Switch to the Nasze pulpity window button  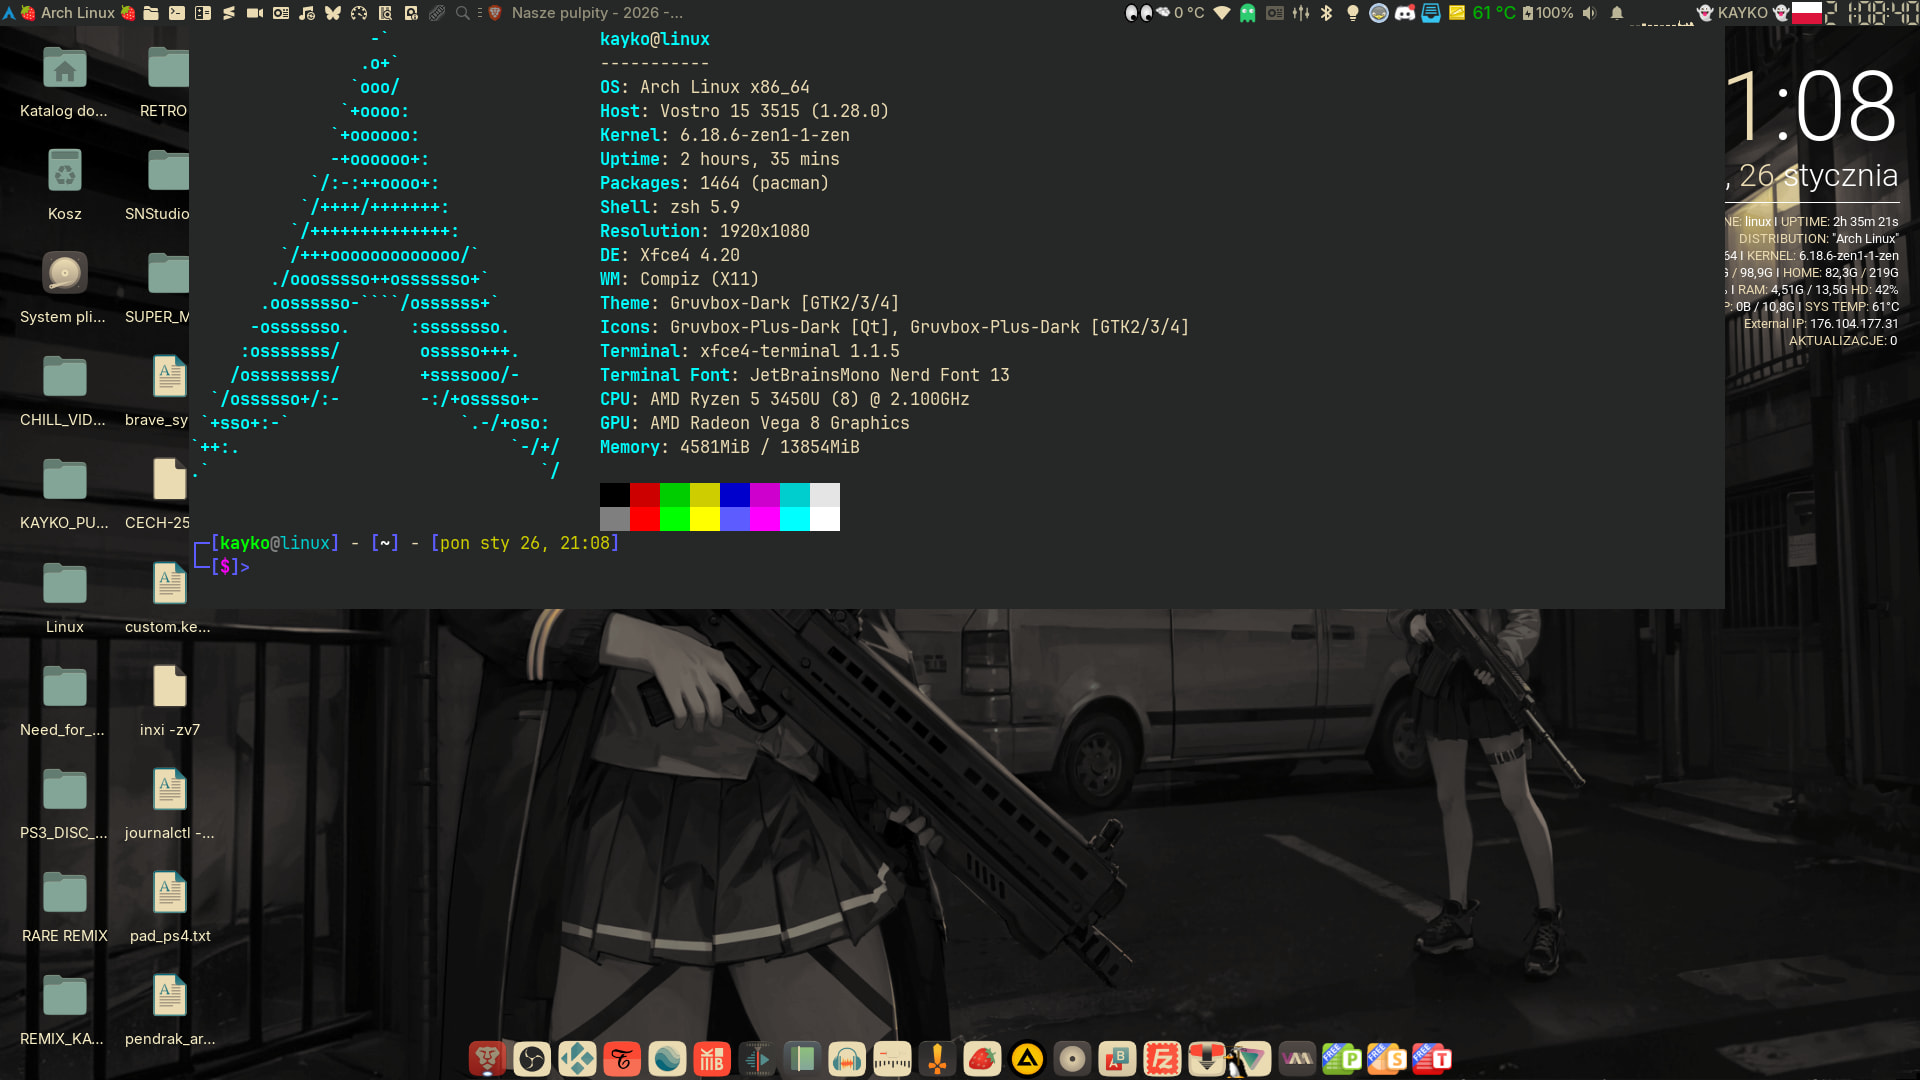596,13
